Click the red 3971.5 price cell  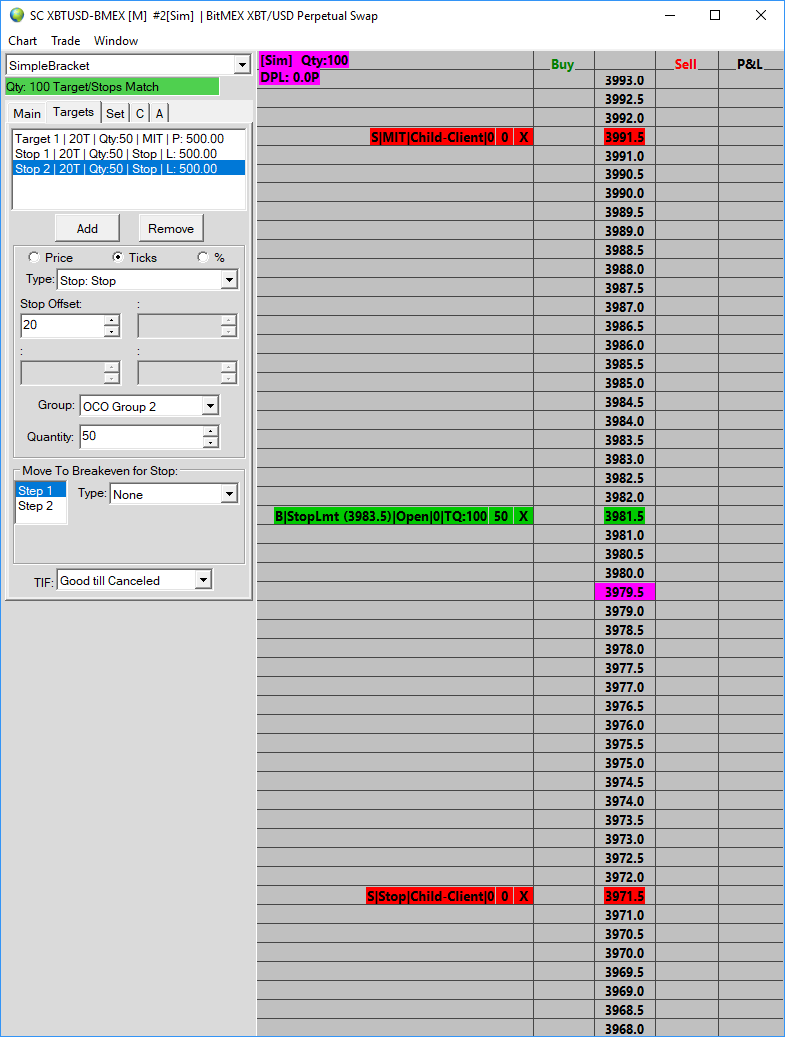point(624,896)
